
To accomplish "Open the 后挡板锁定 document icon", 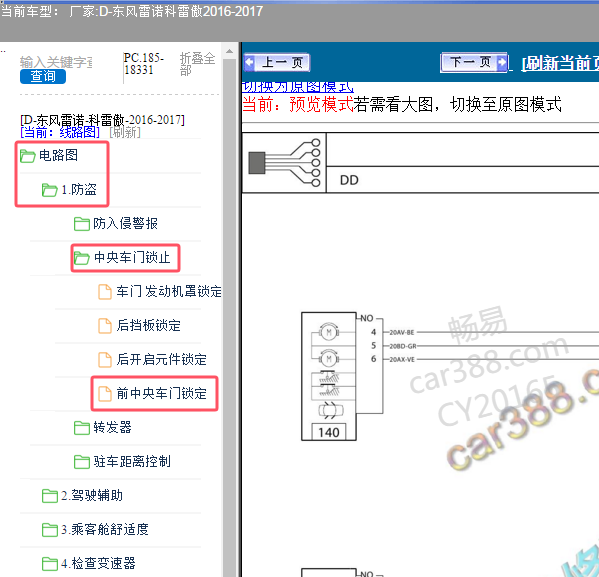I will tap(105, 326).
